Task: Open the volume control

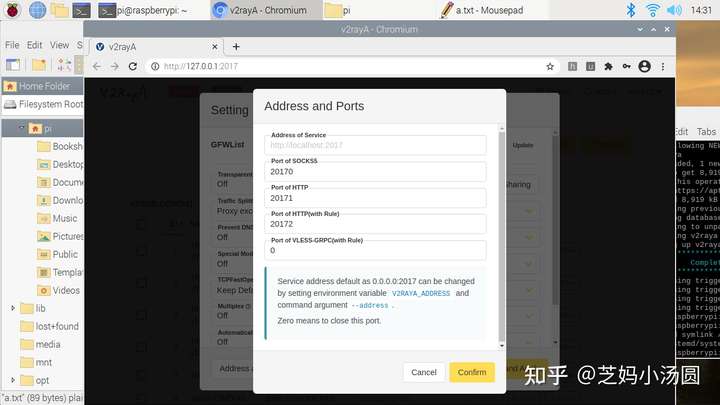Action: click(674, 10)
